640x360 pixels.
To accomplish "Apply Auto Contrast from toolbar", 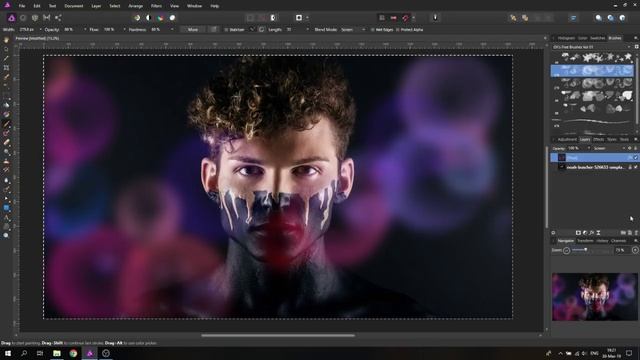I will pyautogui.click(x=149, y=18).
